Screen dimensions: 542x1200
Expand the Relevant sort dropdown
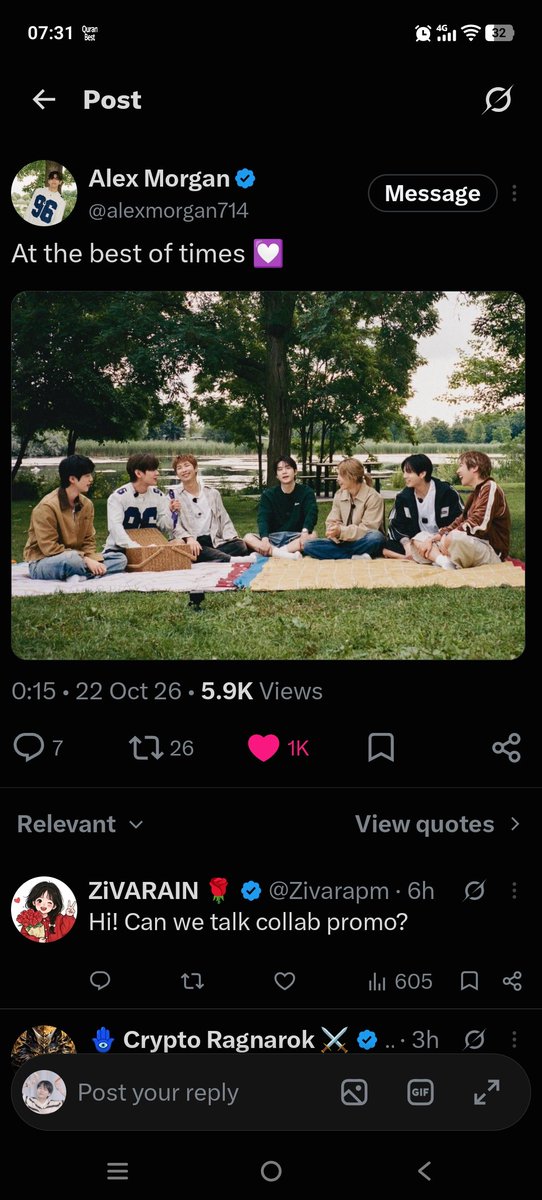tap(80, 824)
